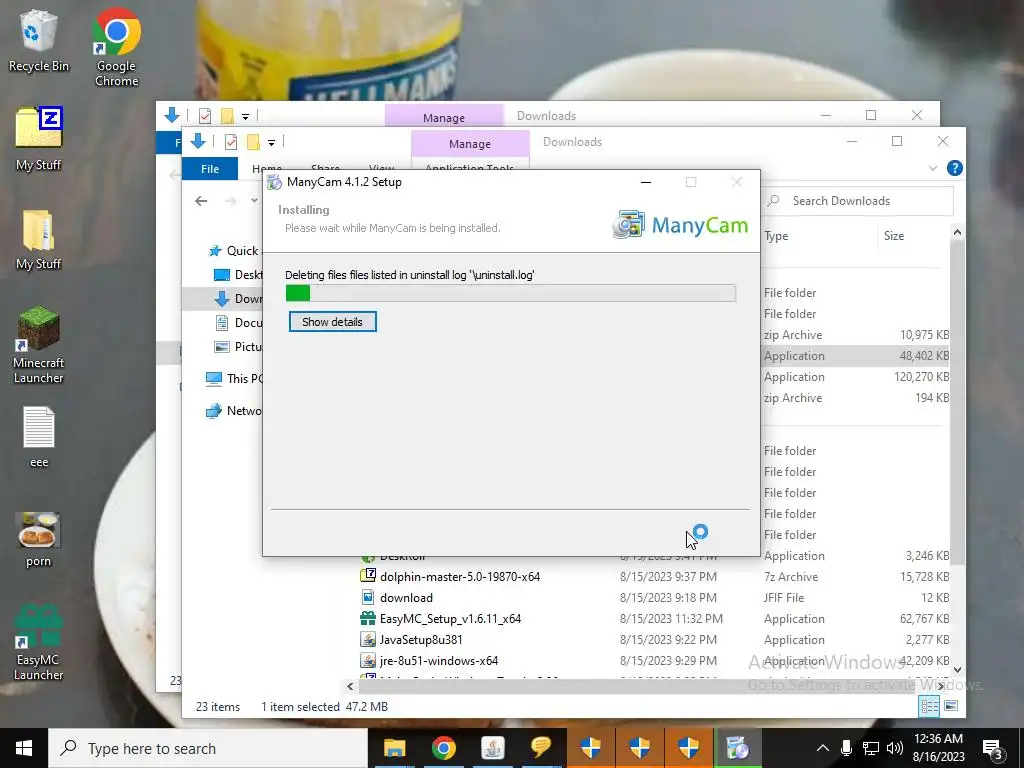Open the Manage tab in front Explorer
The image size is (1024, 768).
point(470,144)
